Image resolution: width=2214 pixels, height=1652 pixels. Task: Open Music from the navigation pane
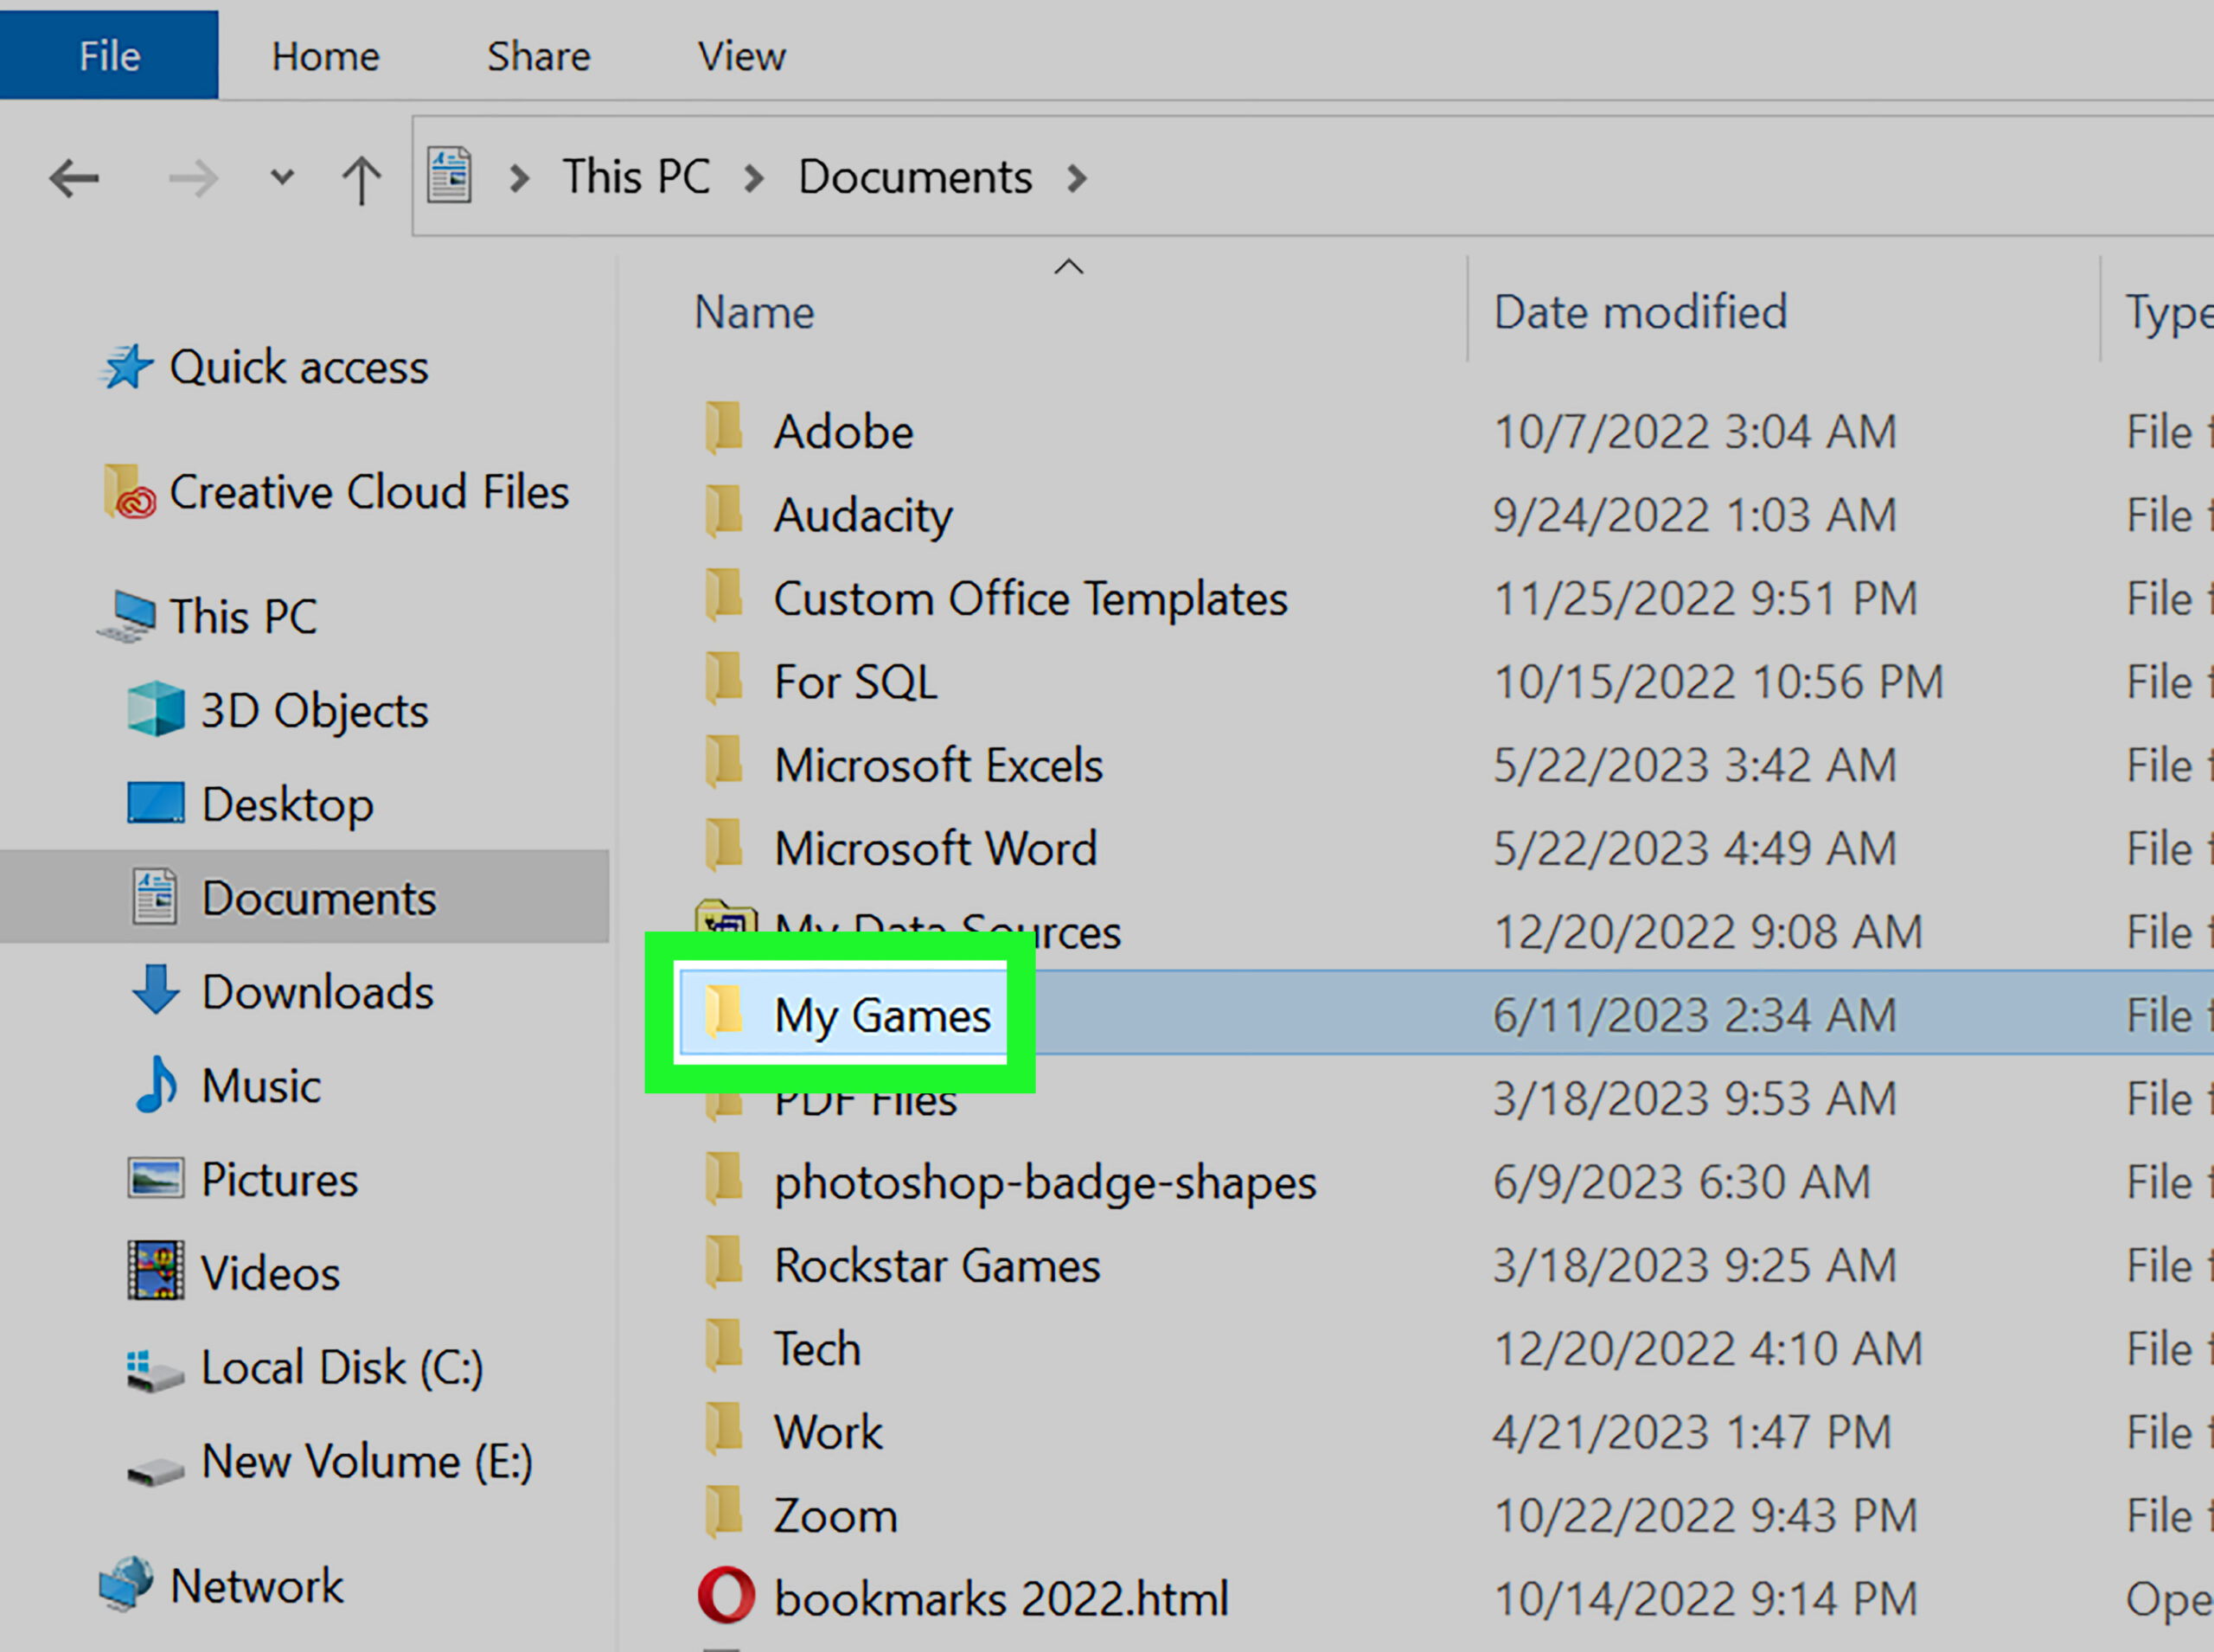point(260,1086)
